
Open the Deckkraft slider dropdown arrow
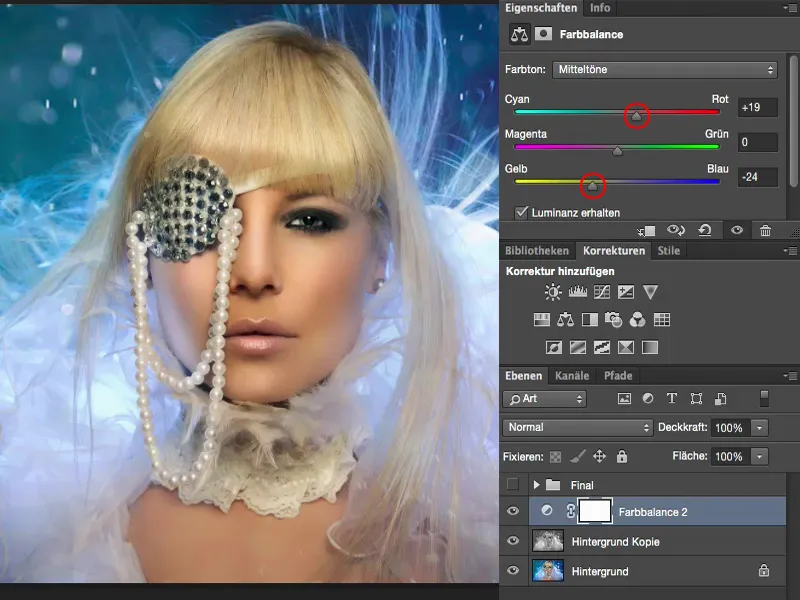(x=760, y=428)
